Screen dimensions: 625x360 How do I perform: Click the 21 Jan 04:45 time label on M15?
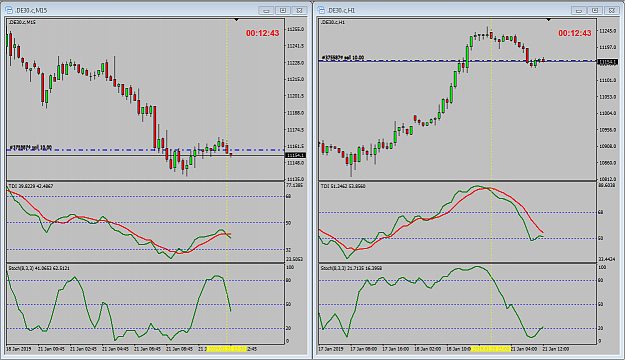click(x=116, y=349)
